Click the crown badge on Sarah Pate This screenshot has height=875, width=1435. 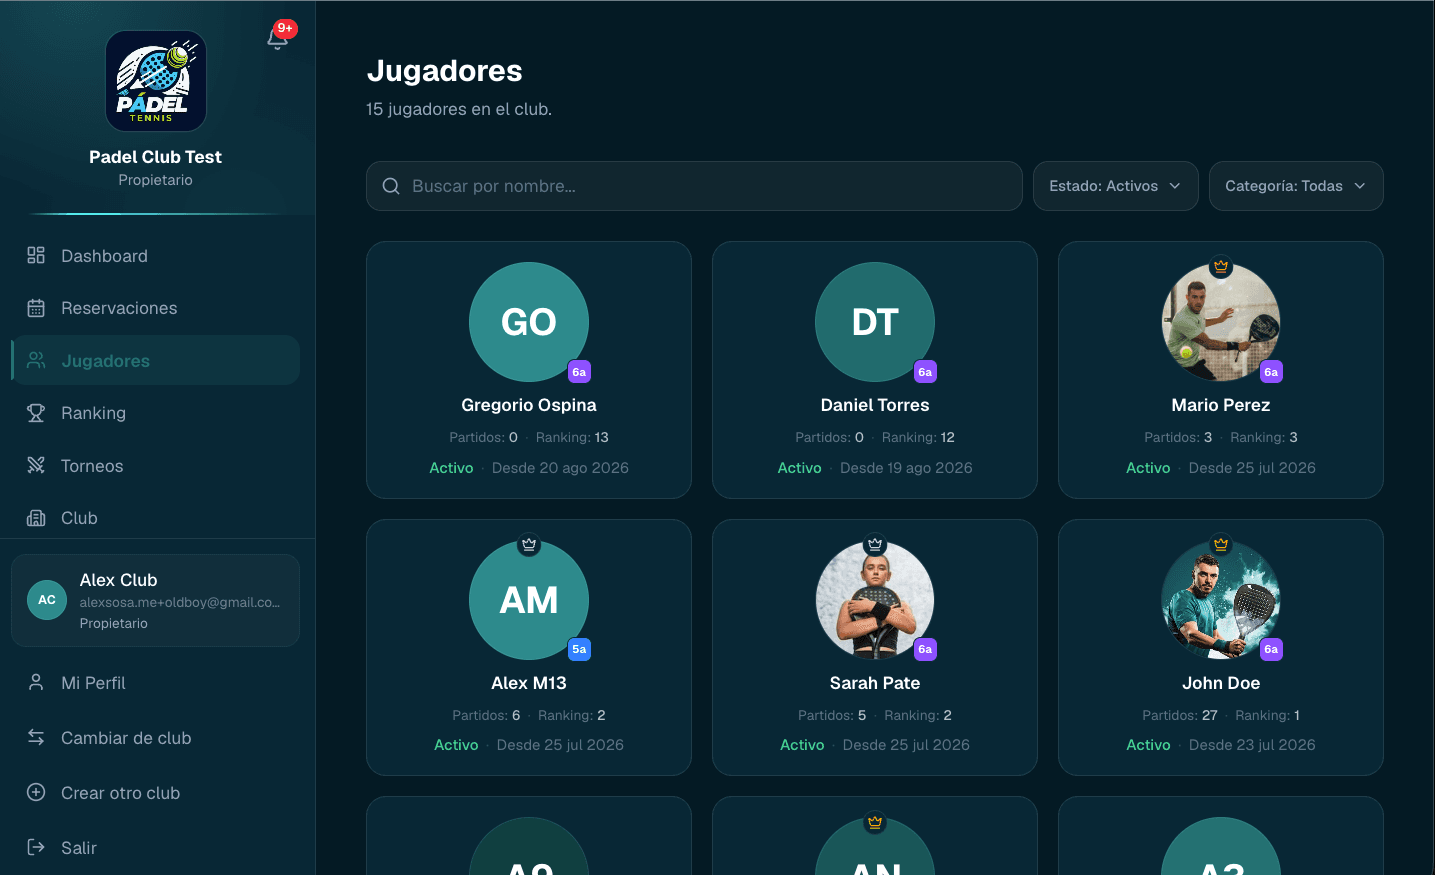(875, 545)
